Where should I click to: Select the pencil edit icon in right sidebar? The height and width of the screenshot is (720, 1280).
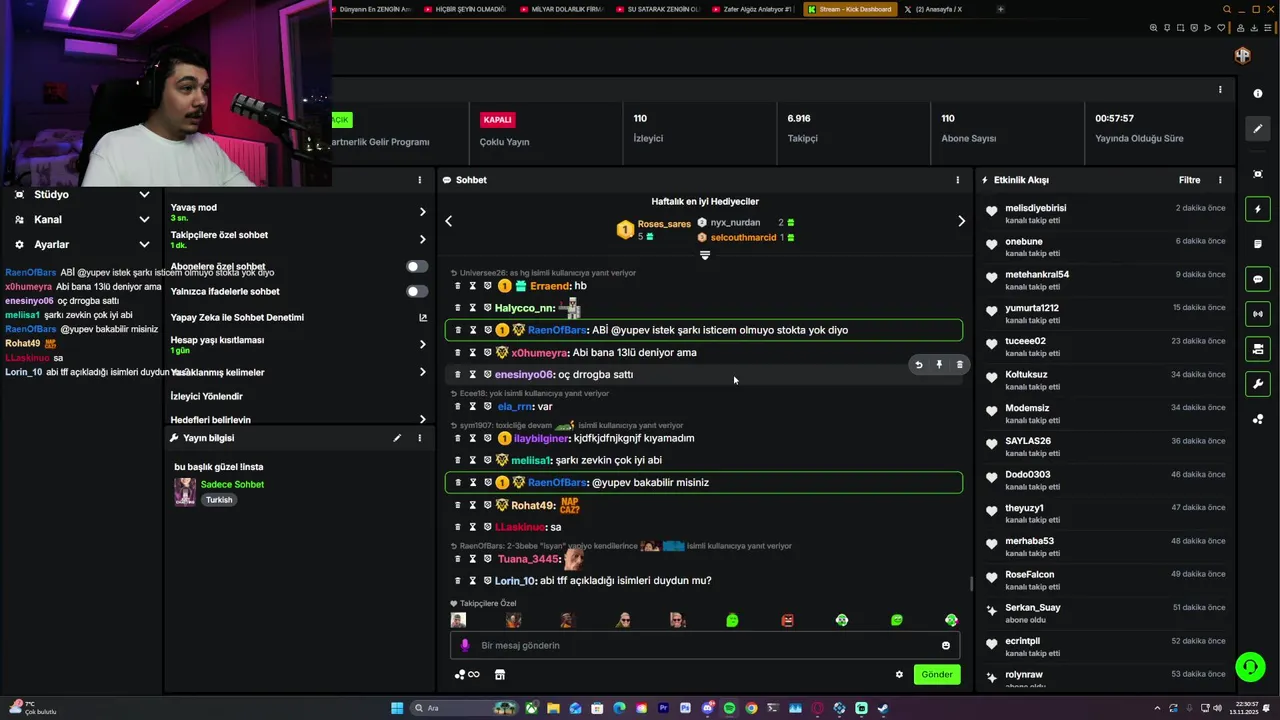click(x=1258, y=129)
